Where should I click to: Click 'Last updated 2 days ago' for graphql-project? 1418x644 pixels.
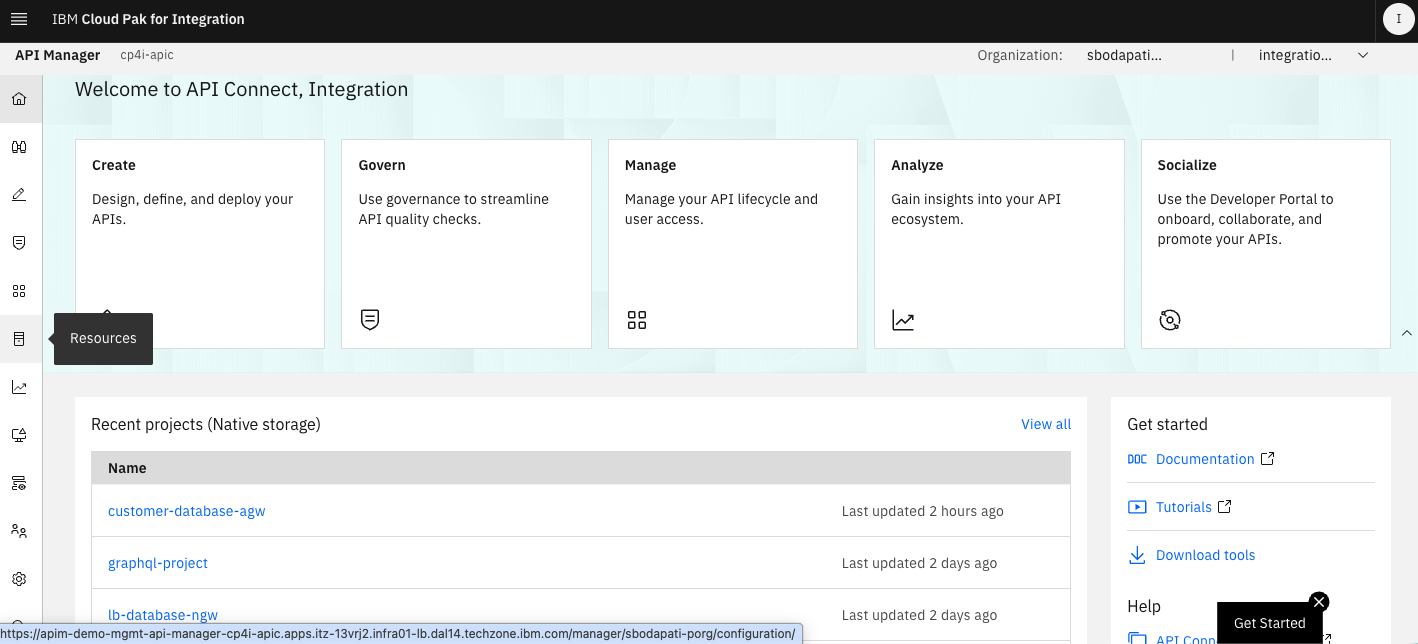point(920,563)
